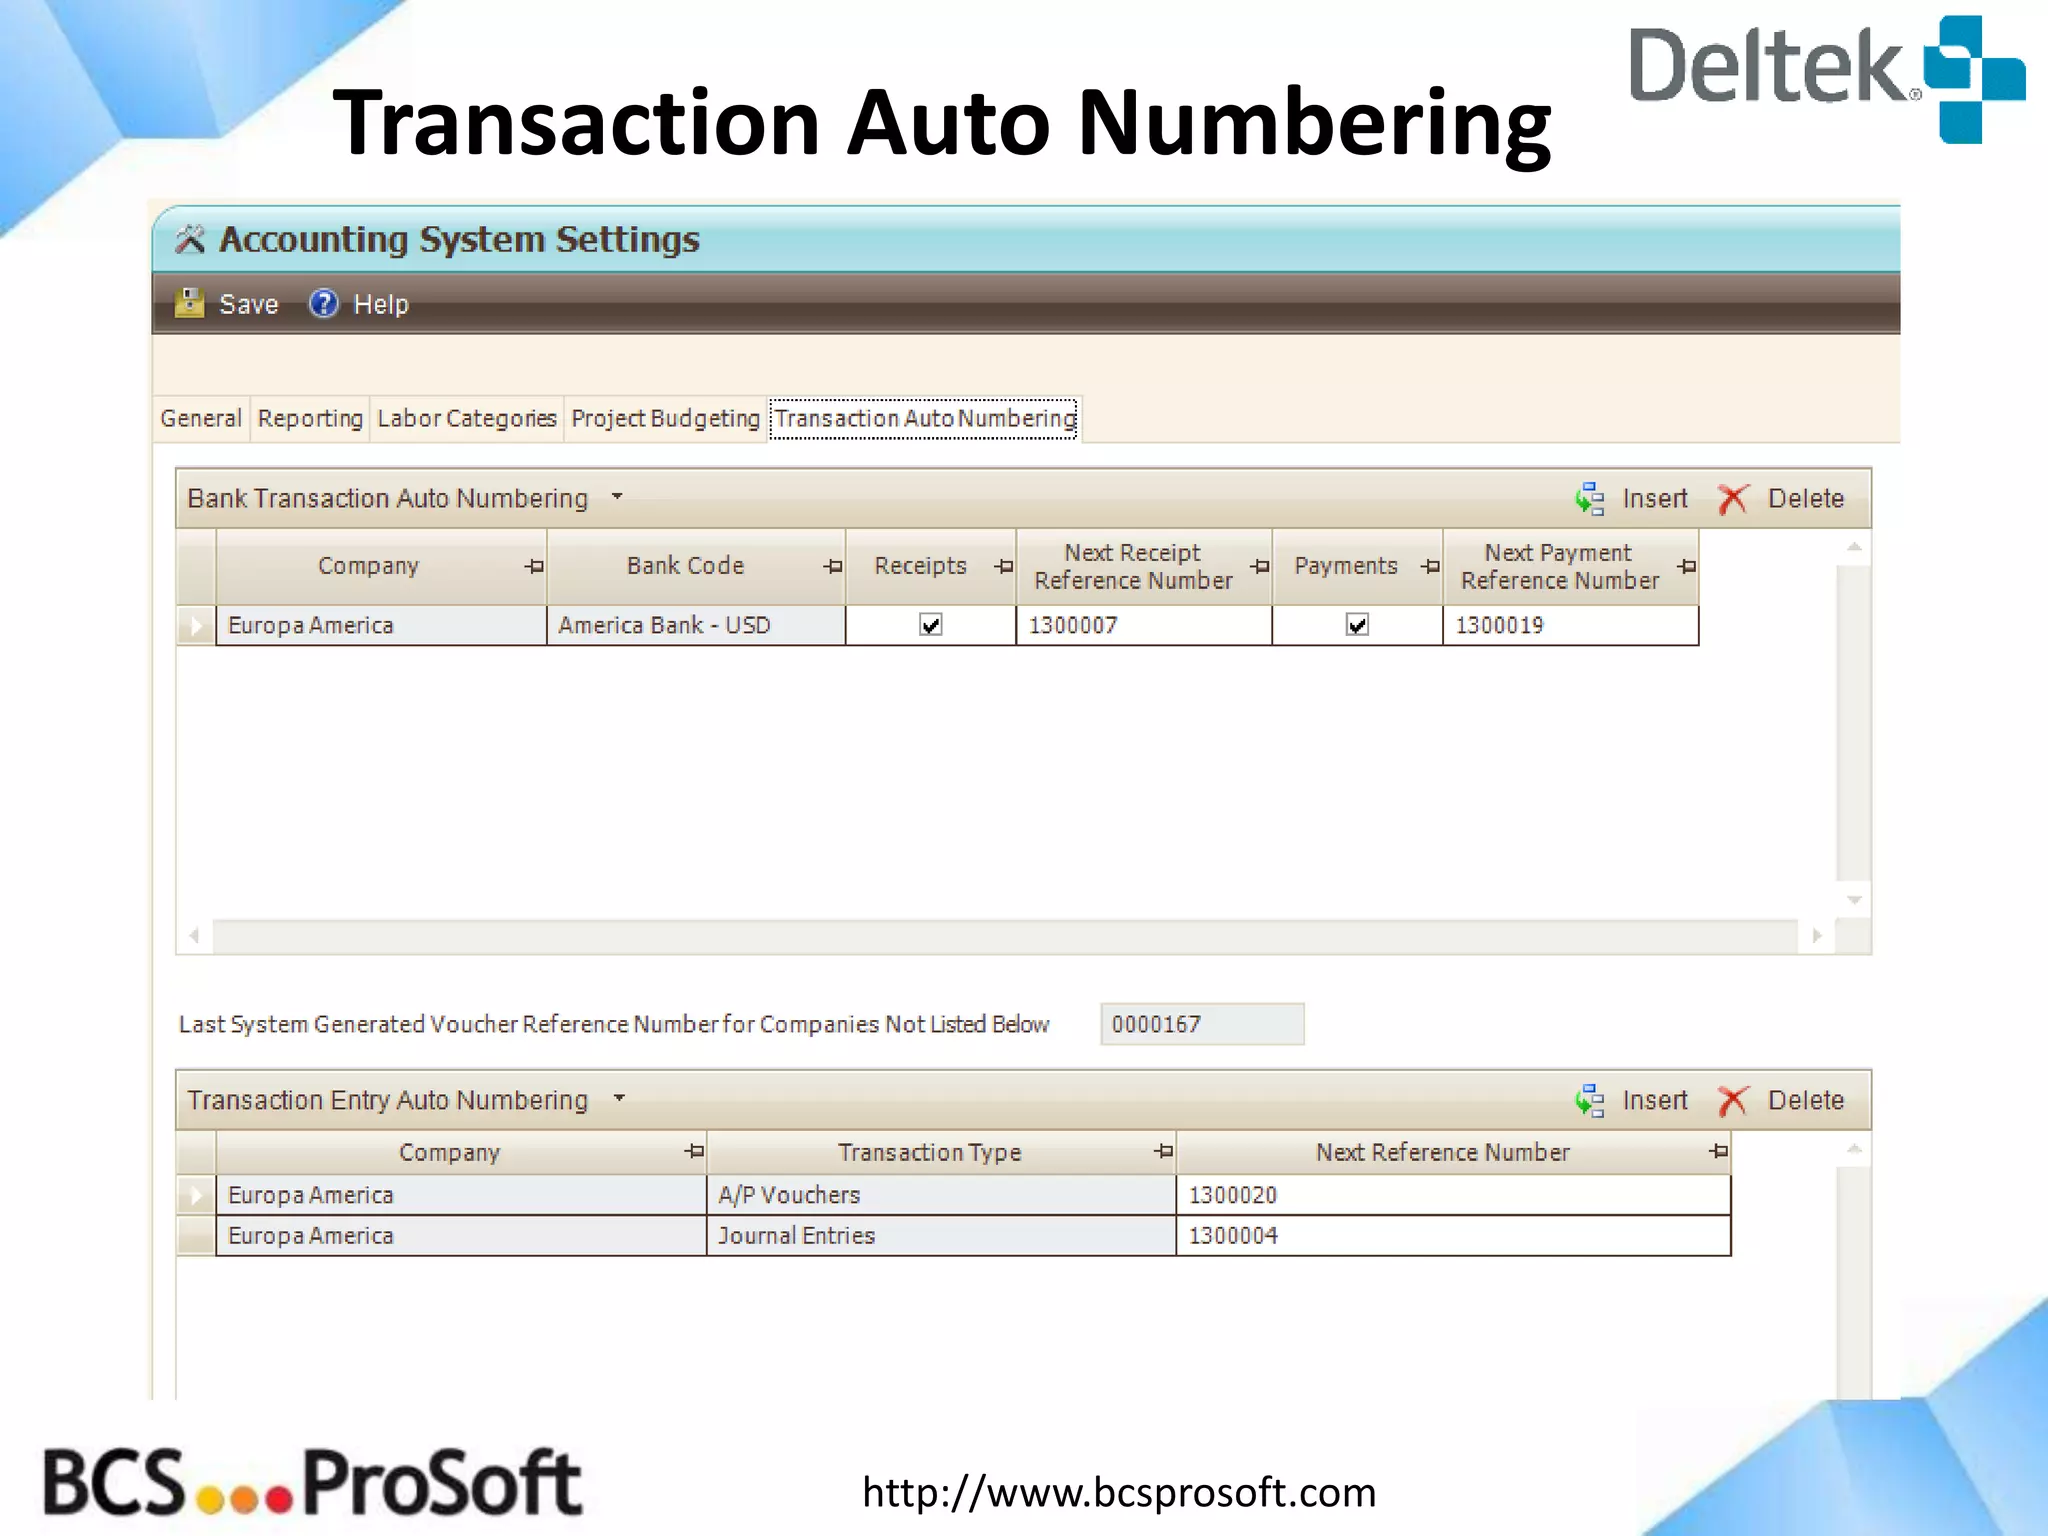This screenshot has width=2048, height=1536.
Task: Select row indicator for A/P Vouchers row
Action: click(x=196, y=1195)
